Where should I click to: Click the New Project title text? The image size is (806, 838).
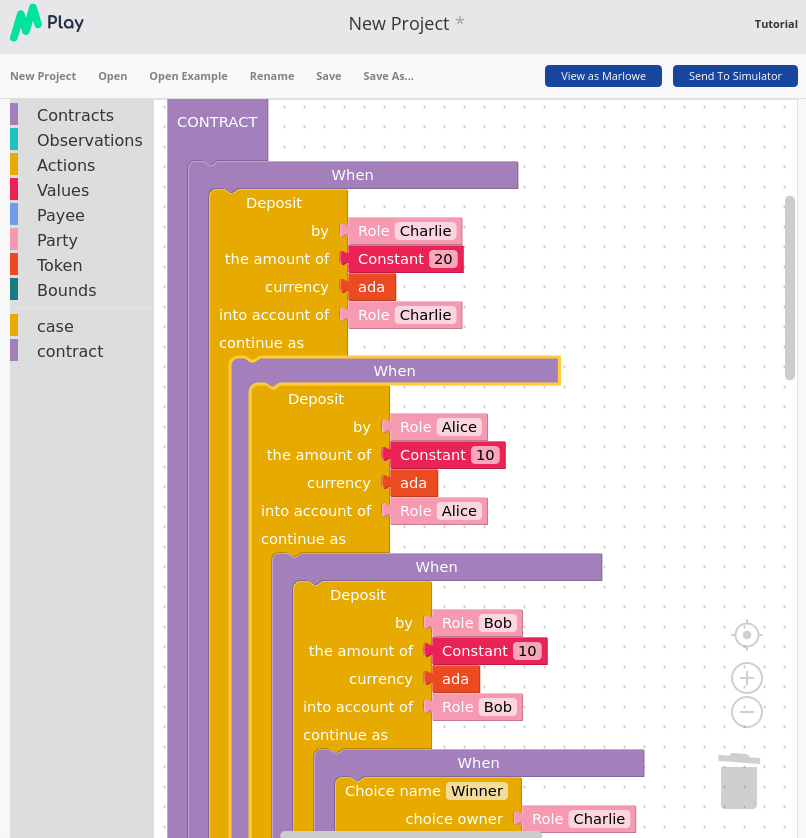tap(399, 24)
